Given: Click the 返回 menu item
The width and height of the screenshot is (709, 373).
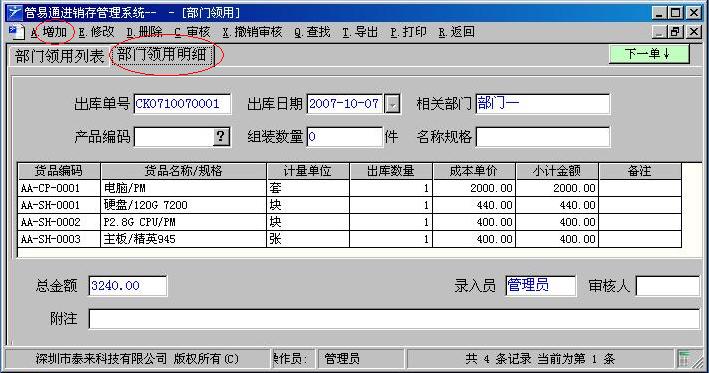Looking at the screenshot, I should point(457,32).
